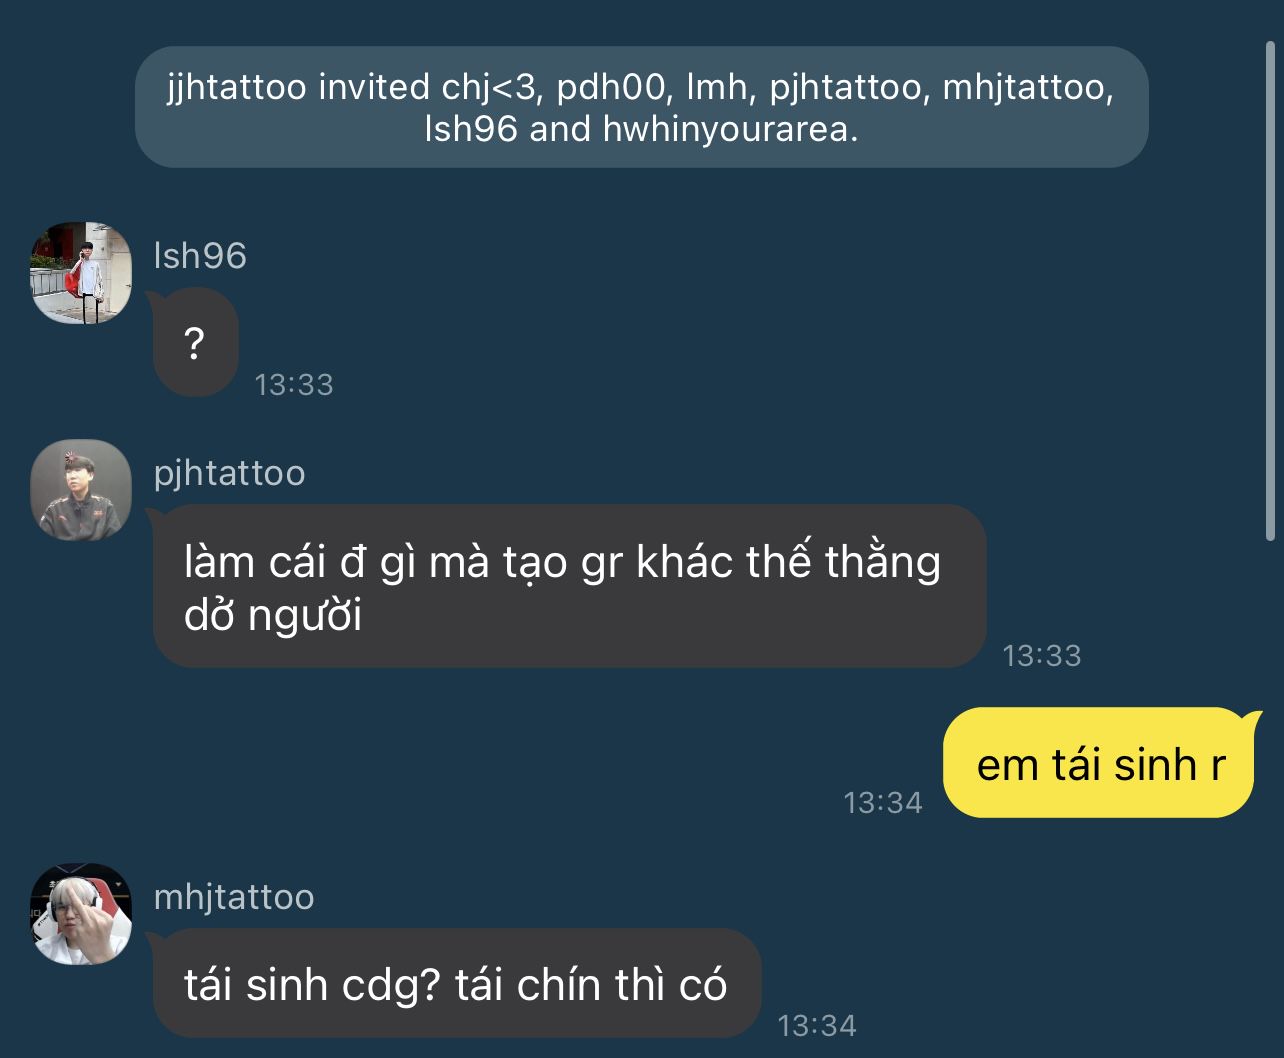Click "hwhinyourarea" in the invite notice
The width and height of the screenshot is (1284, 1058).
(727, 130)
